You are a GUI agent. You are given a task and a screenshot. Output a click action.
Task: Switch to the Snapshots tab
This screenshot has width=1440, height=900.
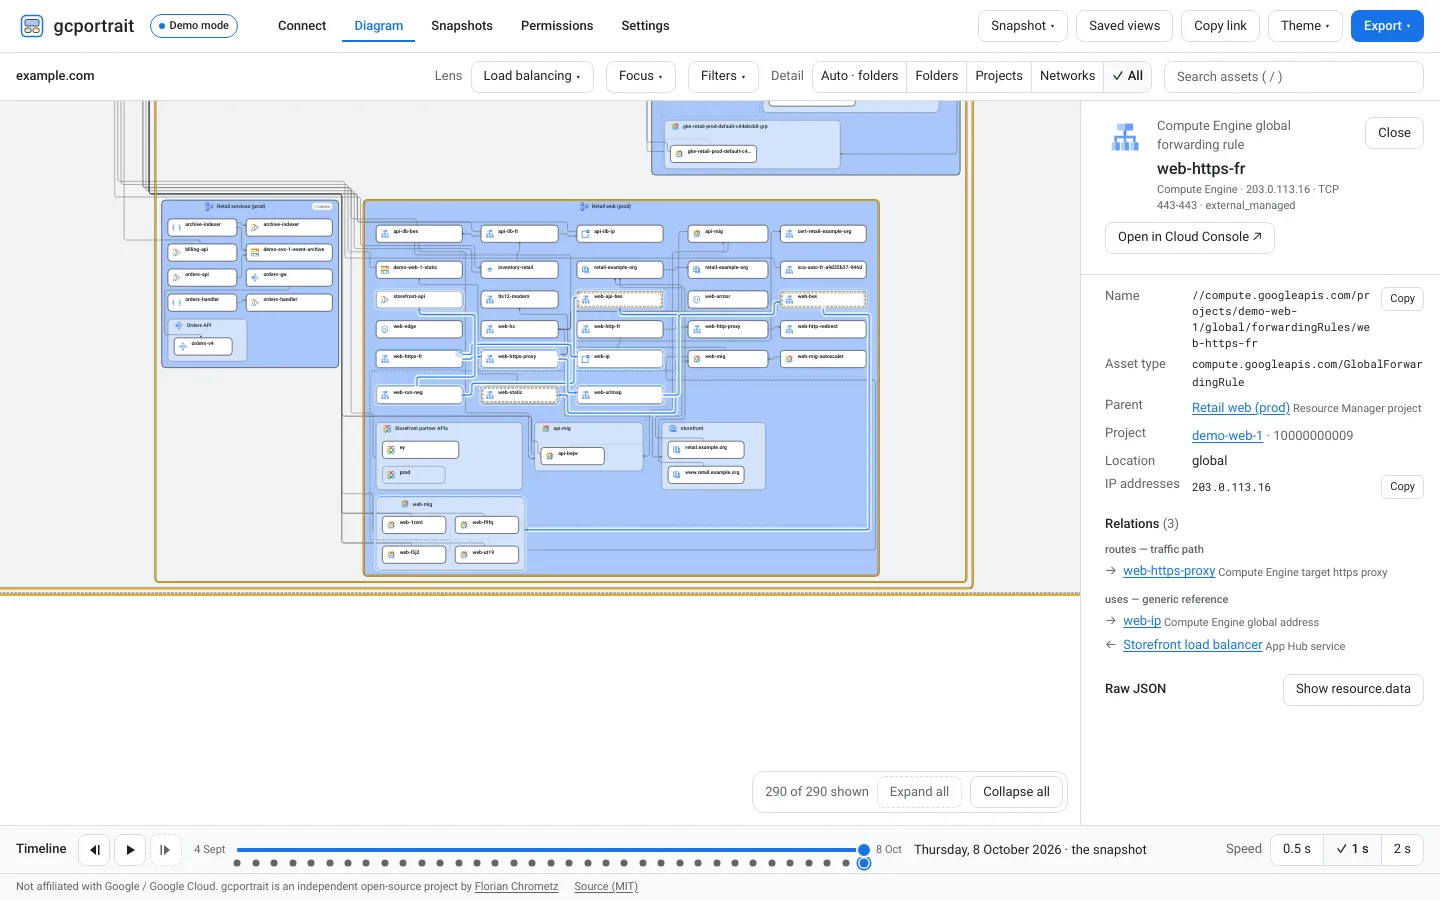[x=462, y=26]
